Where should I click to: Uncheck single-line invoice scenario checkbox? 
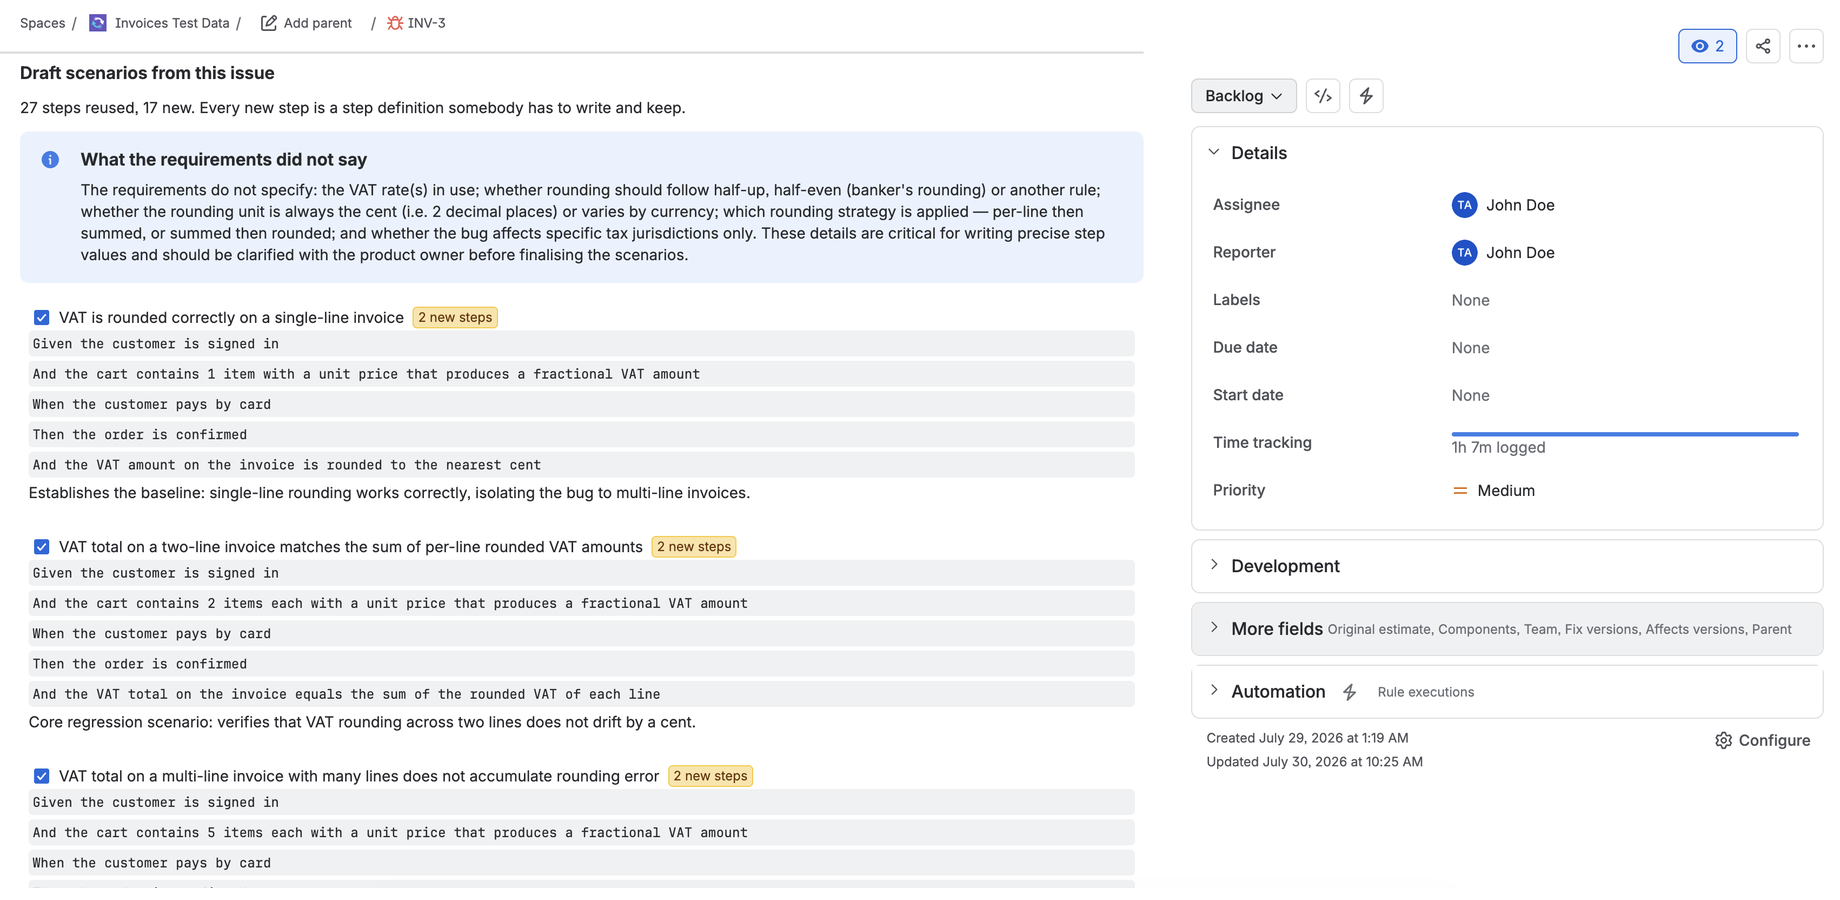click(x=41, y=318)
